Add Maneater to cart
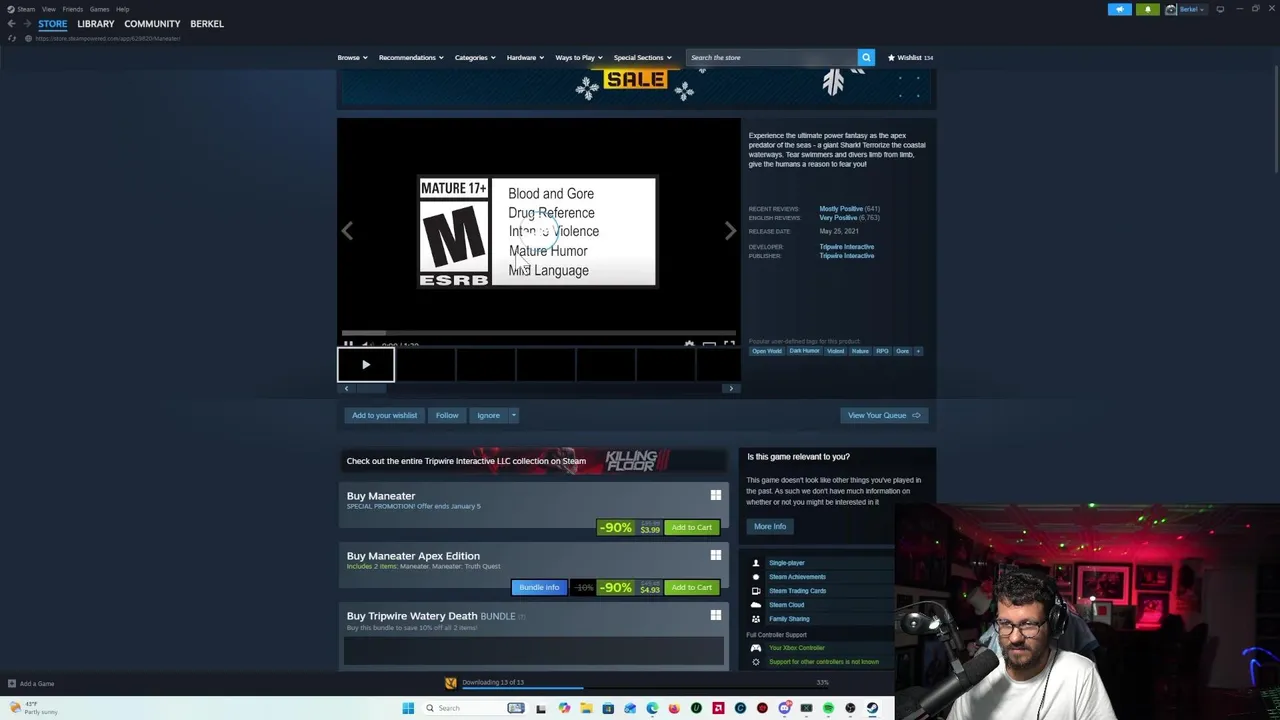 (x=692, y=527)
